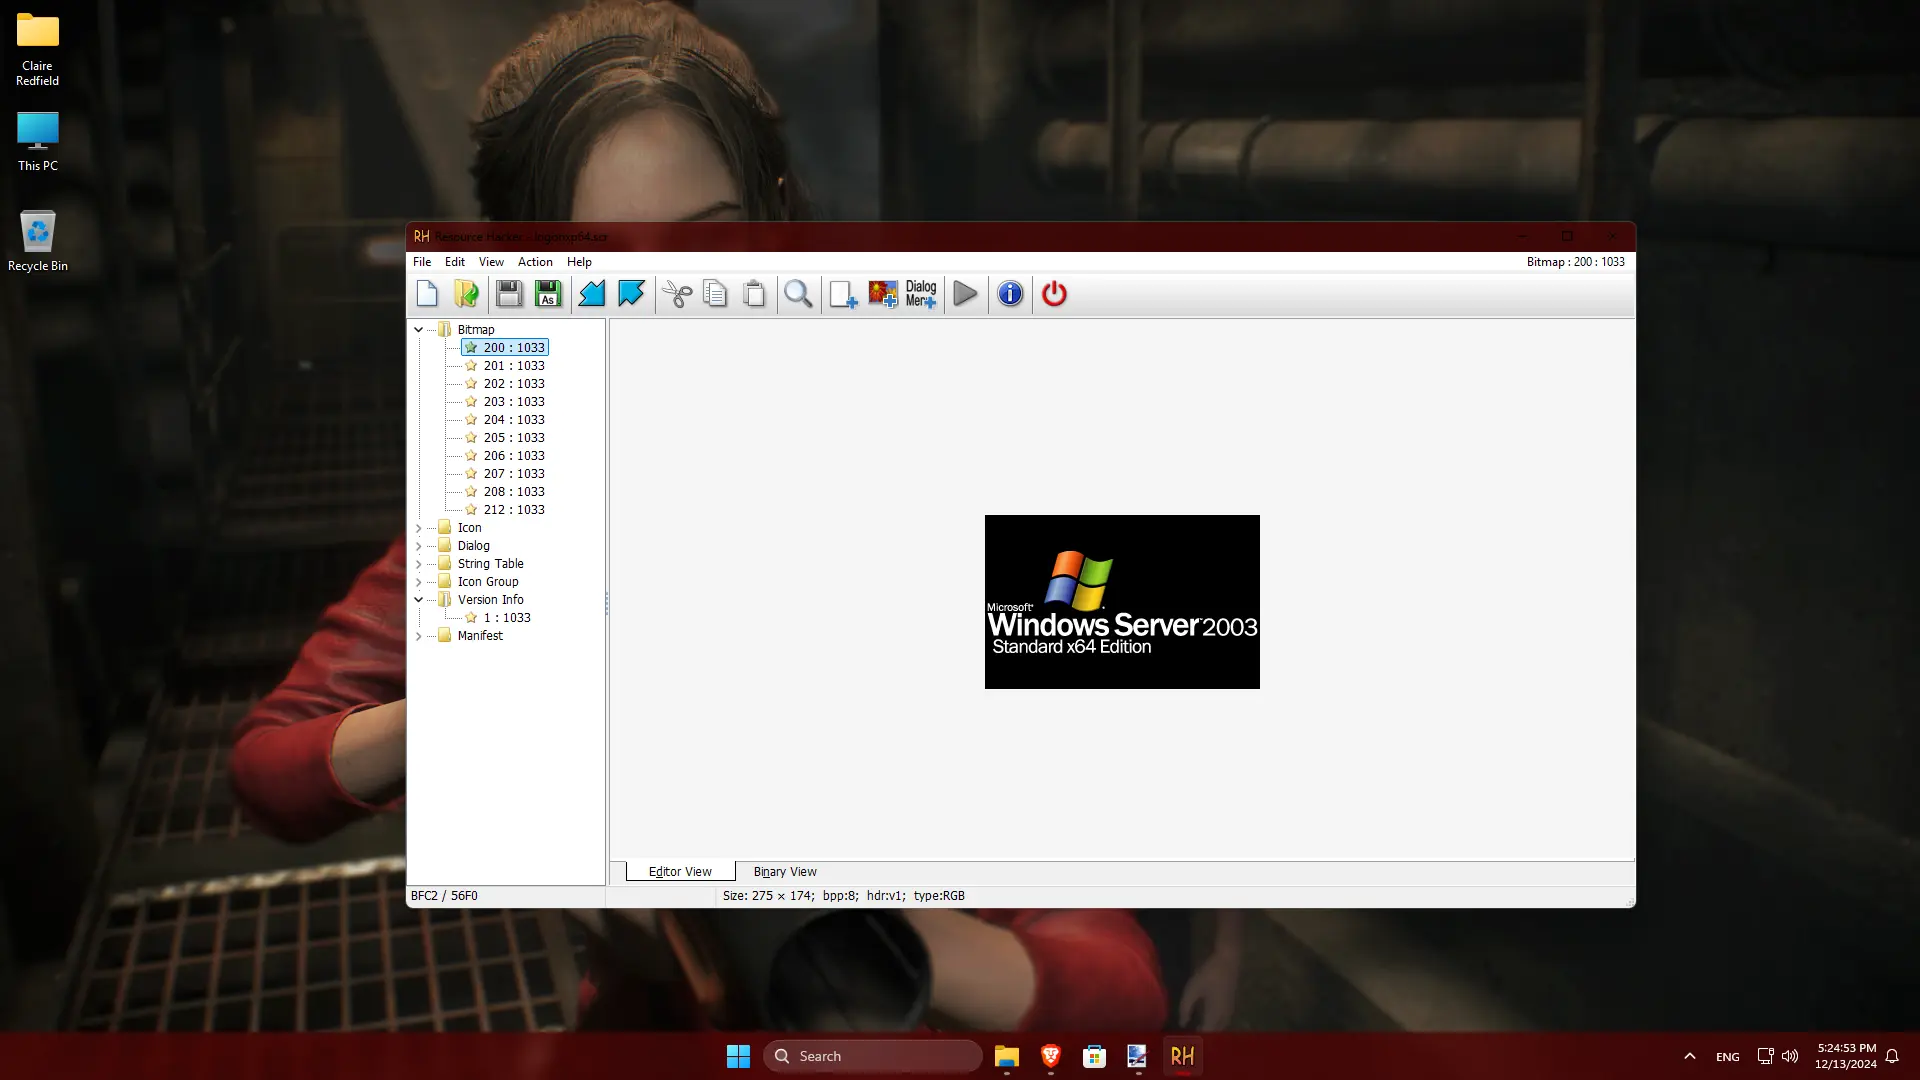
Task: Expand the Icon Group node
Action: coord(419,582)
